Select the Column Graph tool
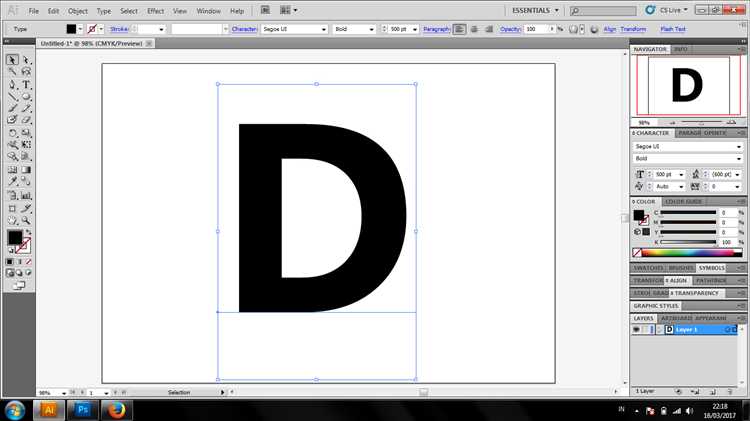This screenshot has width=750, height=421. pyautogui.click(x=26, y=196)
